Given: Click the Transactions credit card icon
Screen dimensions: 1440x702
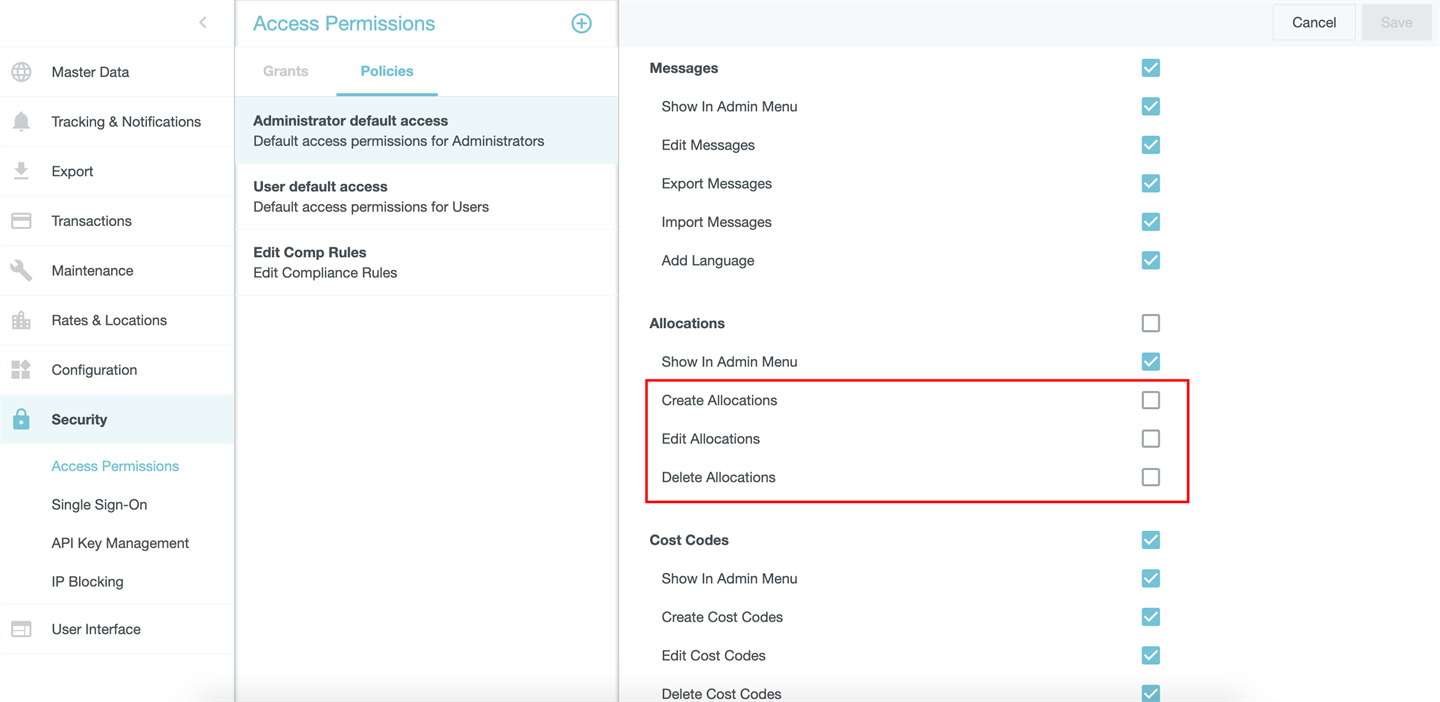Looking at the screenshot, I should pyautogui.click(x=21, y=221).
